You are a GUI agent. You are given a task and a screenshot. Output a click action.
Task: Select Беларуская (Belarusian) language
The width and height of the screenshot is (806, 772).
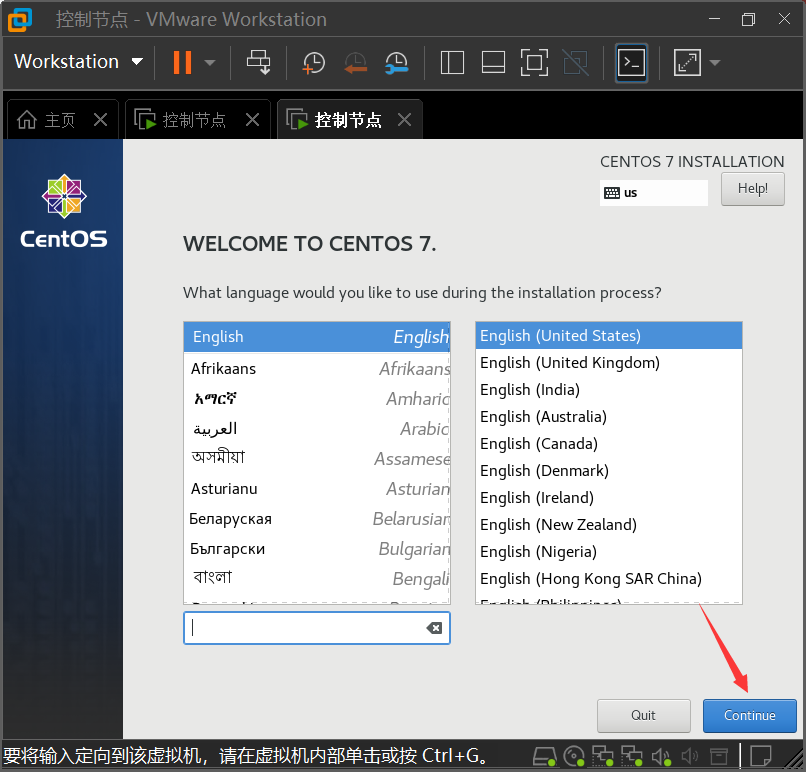coord(317,519)
